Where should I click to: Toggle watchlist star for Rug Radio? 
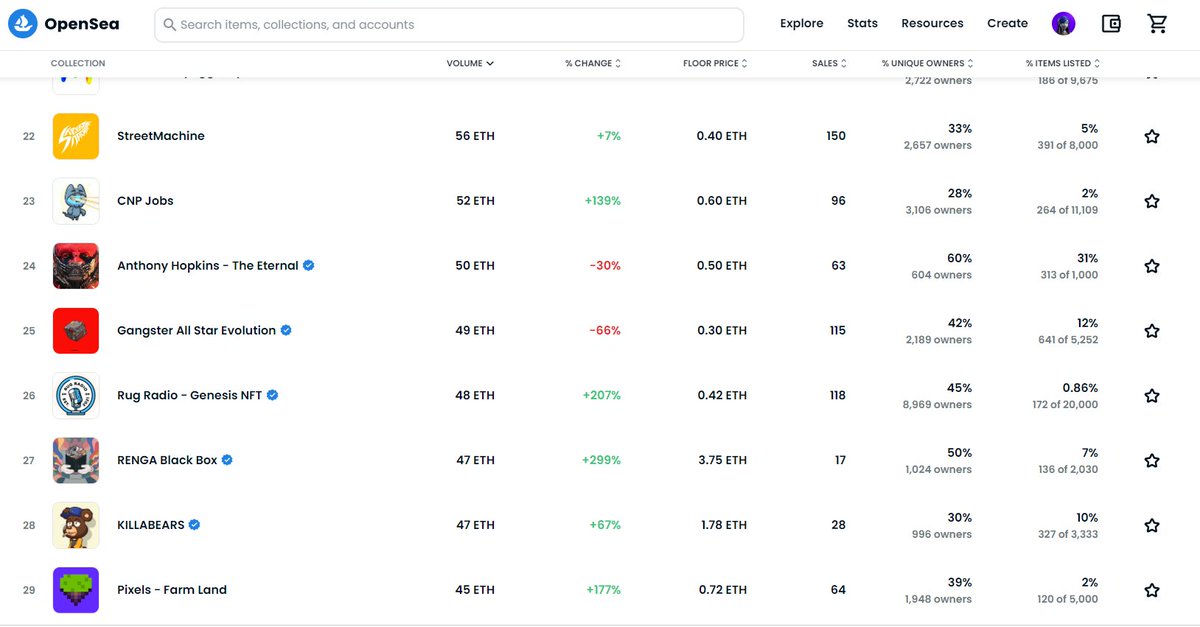tap(1152, 396)
